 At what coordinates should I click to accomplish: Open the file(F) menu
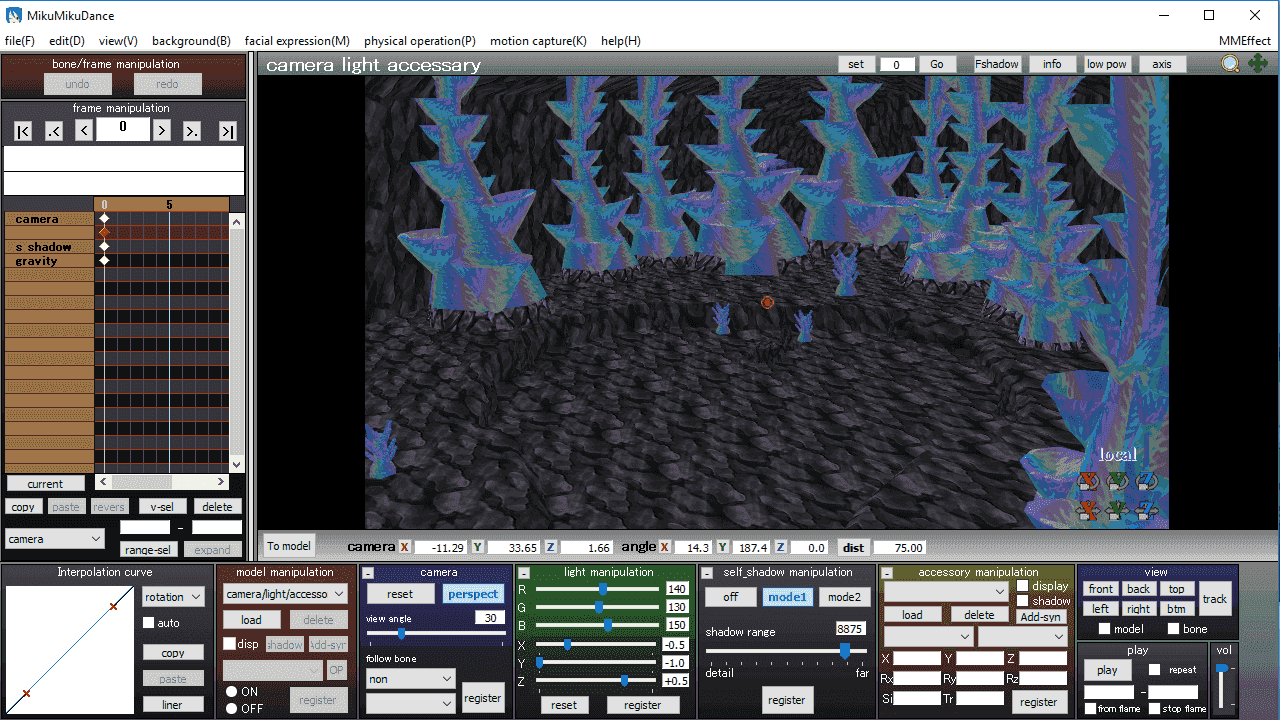[20, 41]
